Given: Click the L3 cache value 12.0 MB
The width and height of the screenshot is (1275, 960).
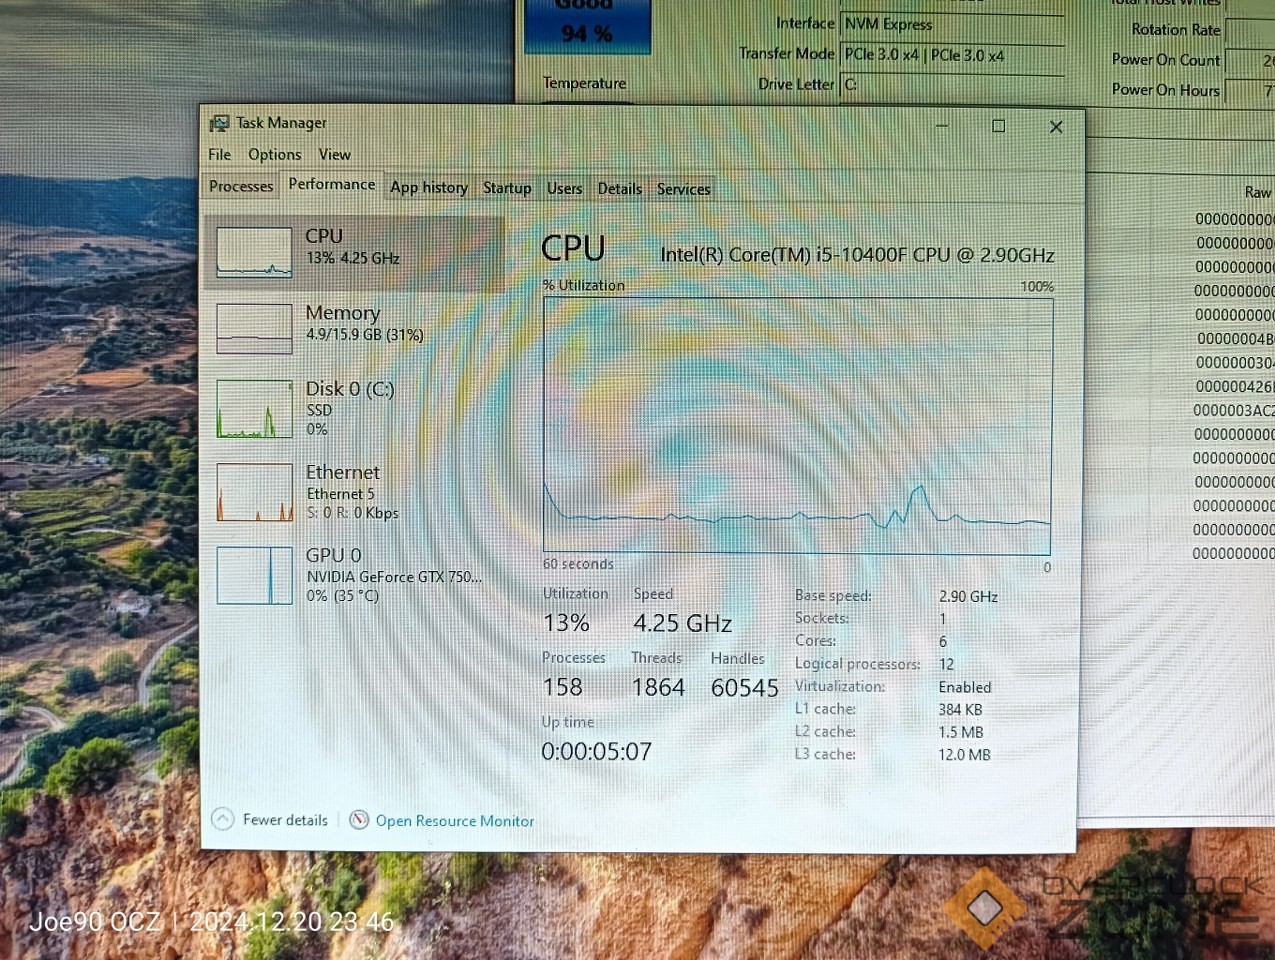Looking at the screenshot, I should (964, 755).
